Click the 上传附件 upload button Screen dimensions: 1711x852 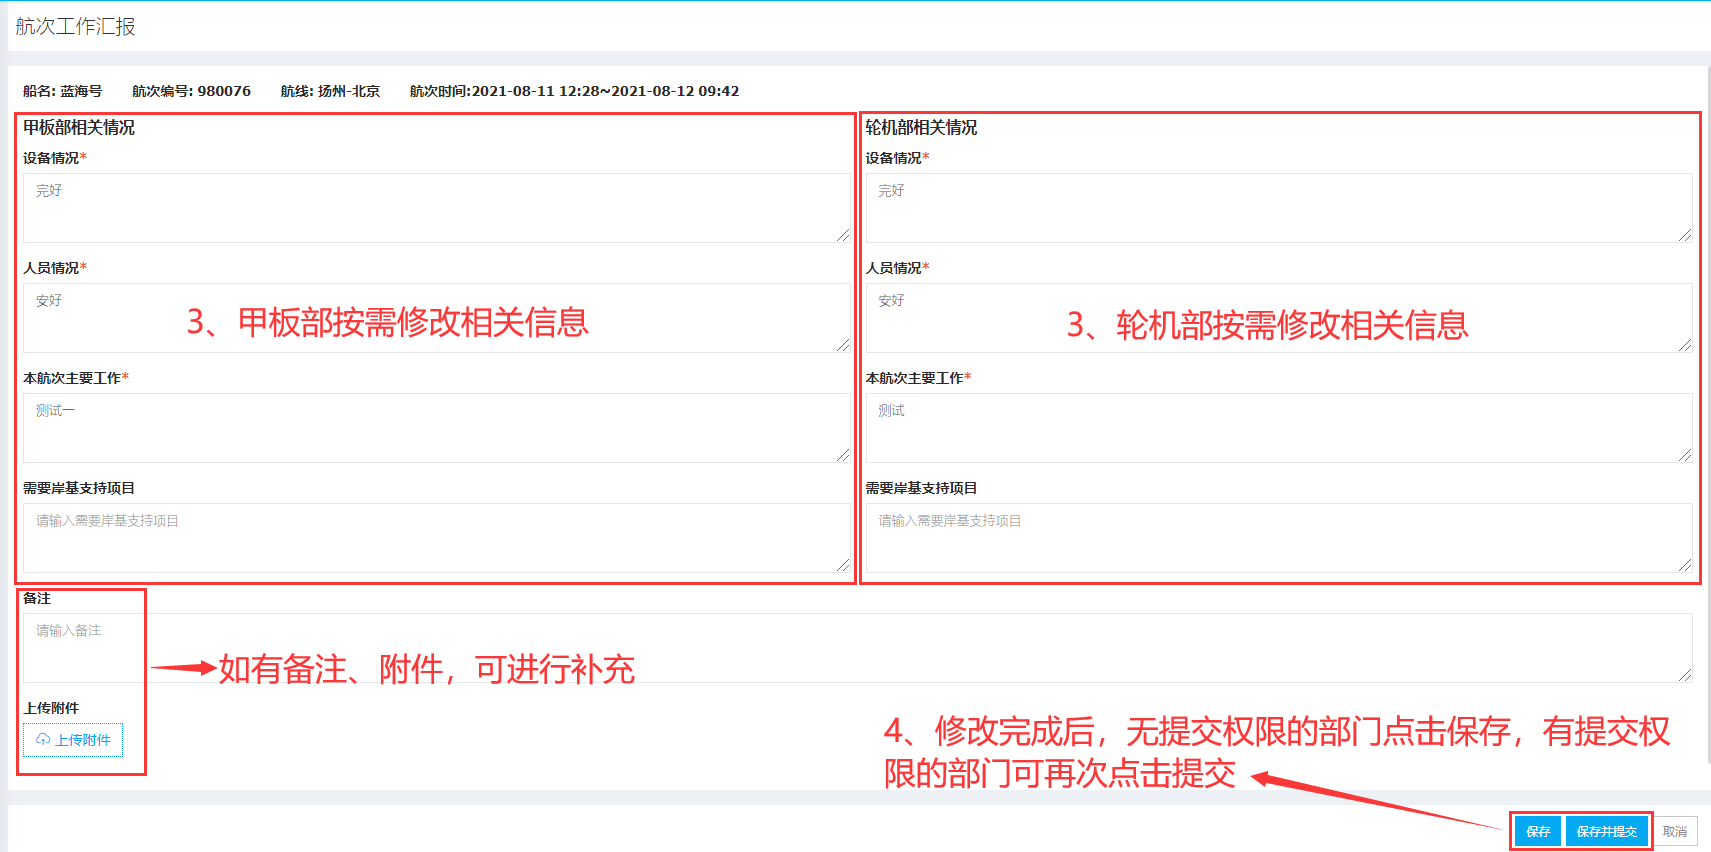coord(73,740)
